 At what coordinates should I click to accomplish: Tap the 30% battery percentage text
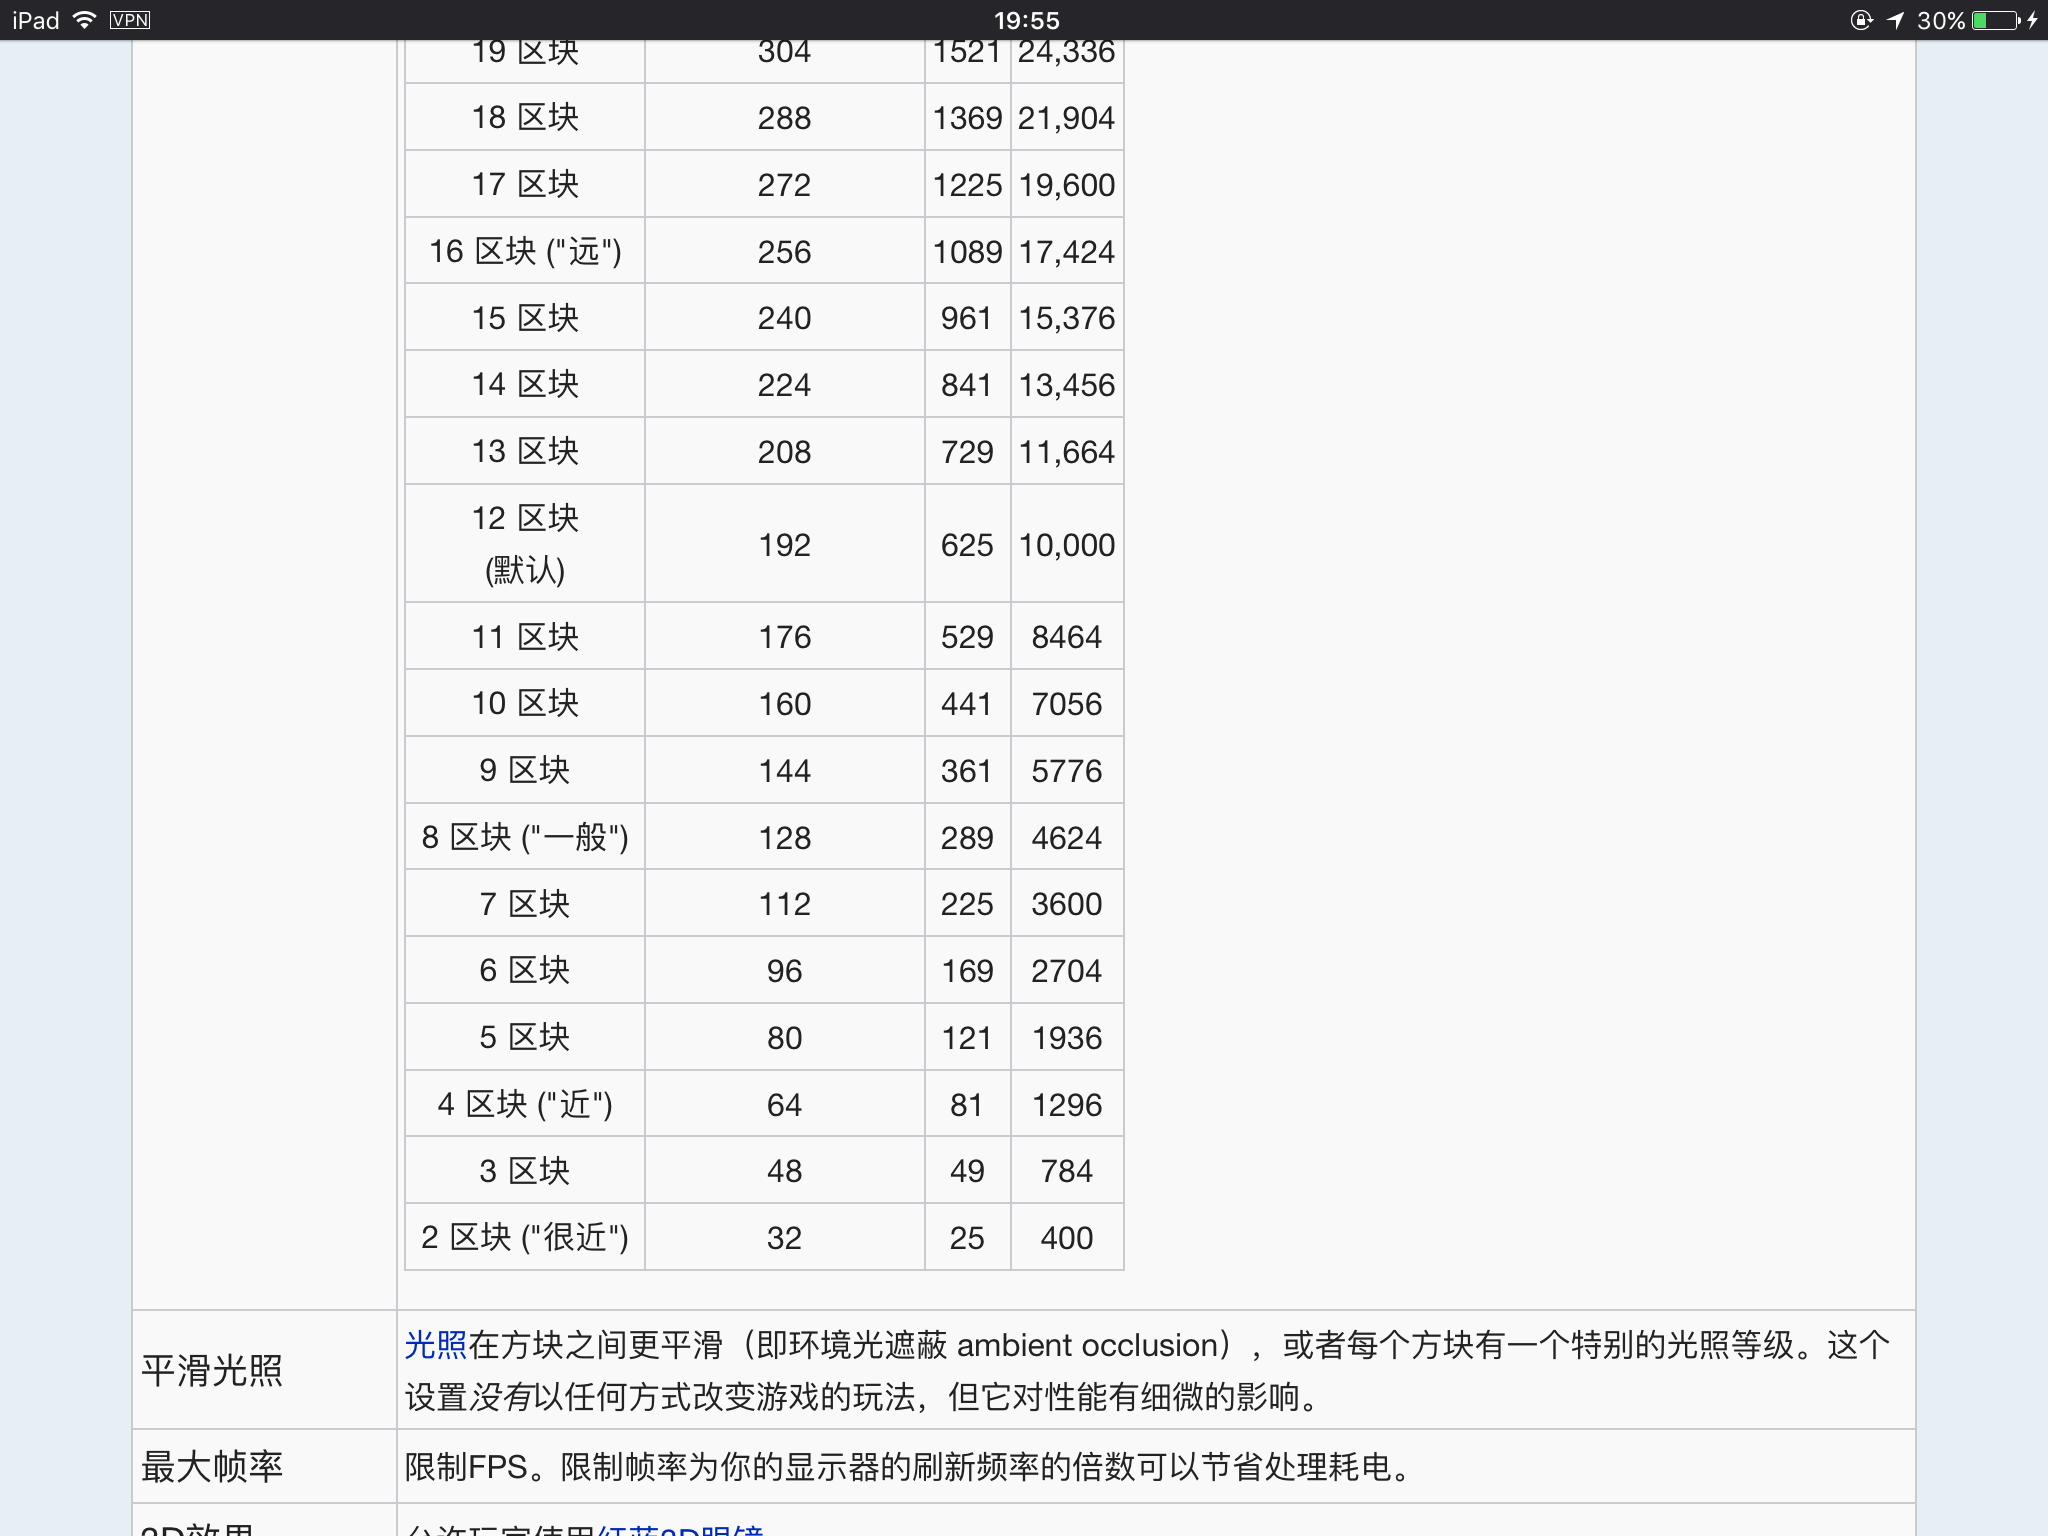(x=1940, y=20)
